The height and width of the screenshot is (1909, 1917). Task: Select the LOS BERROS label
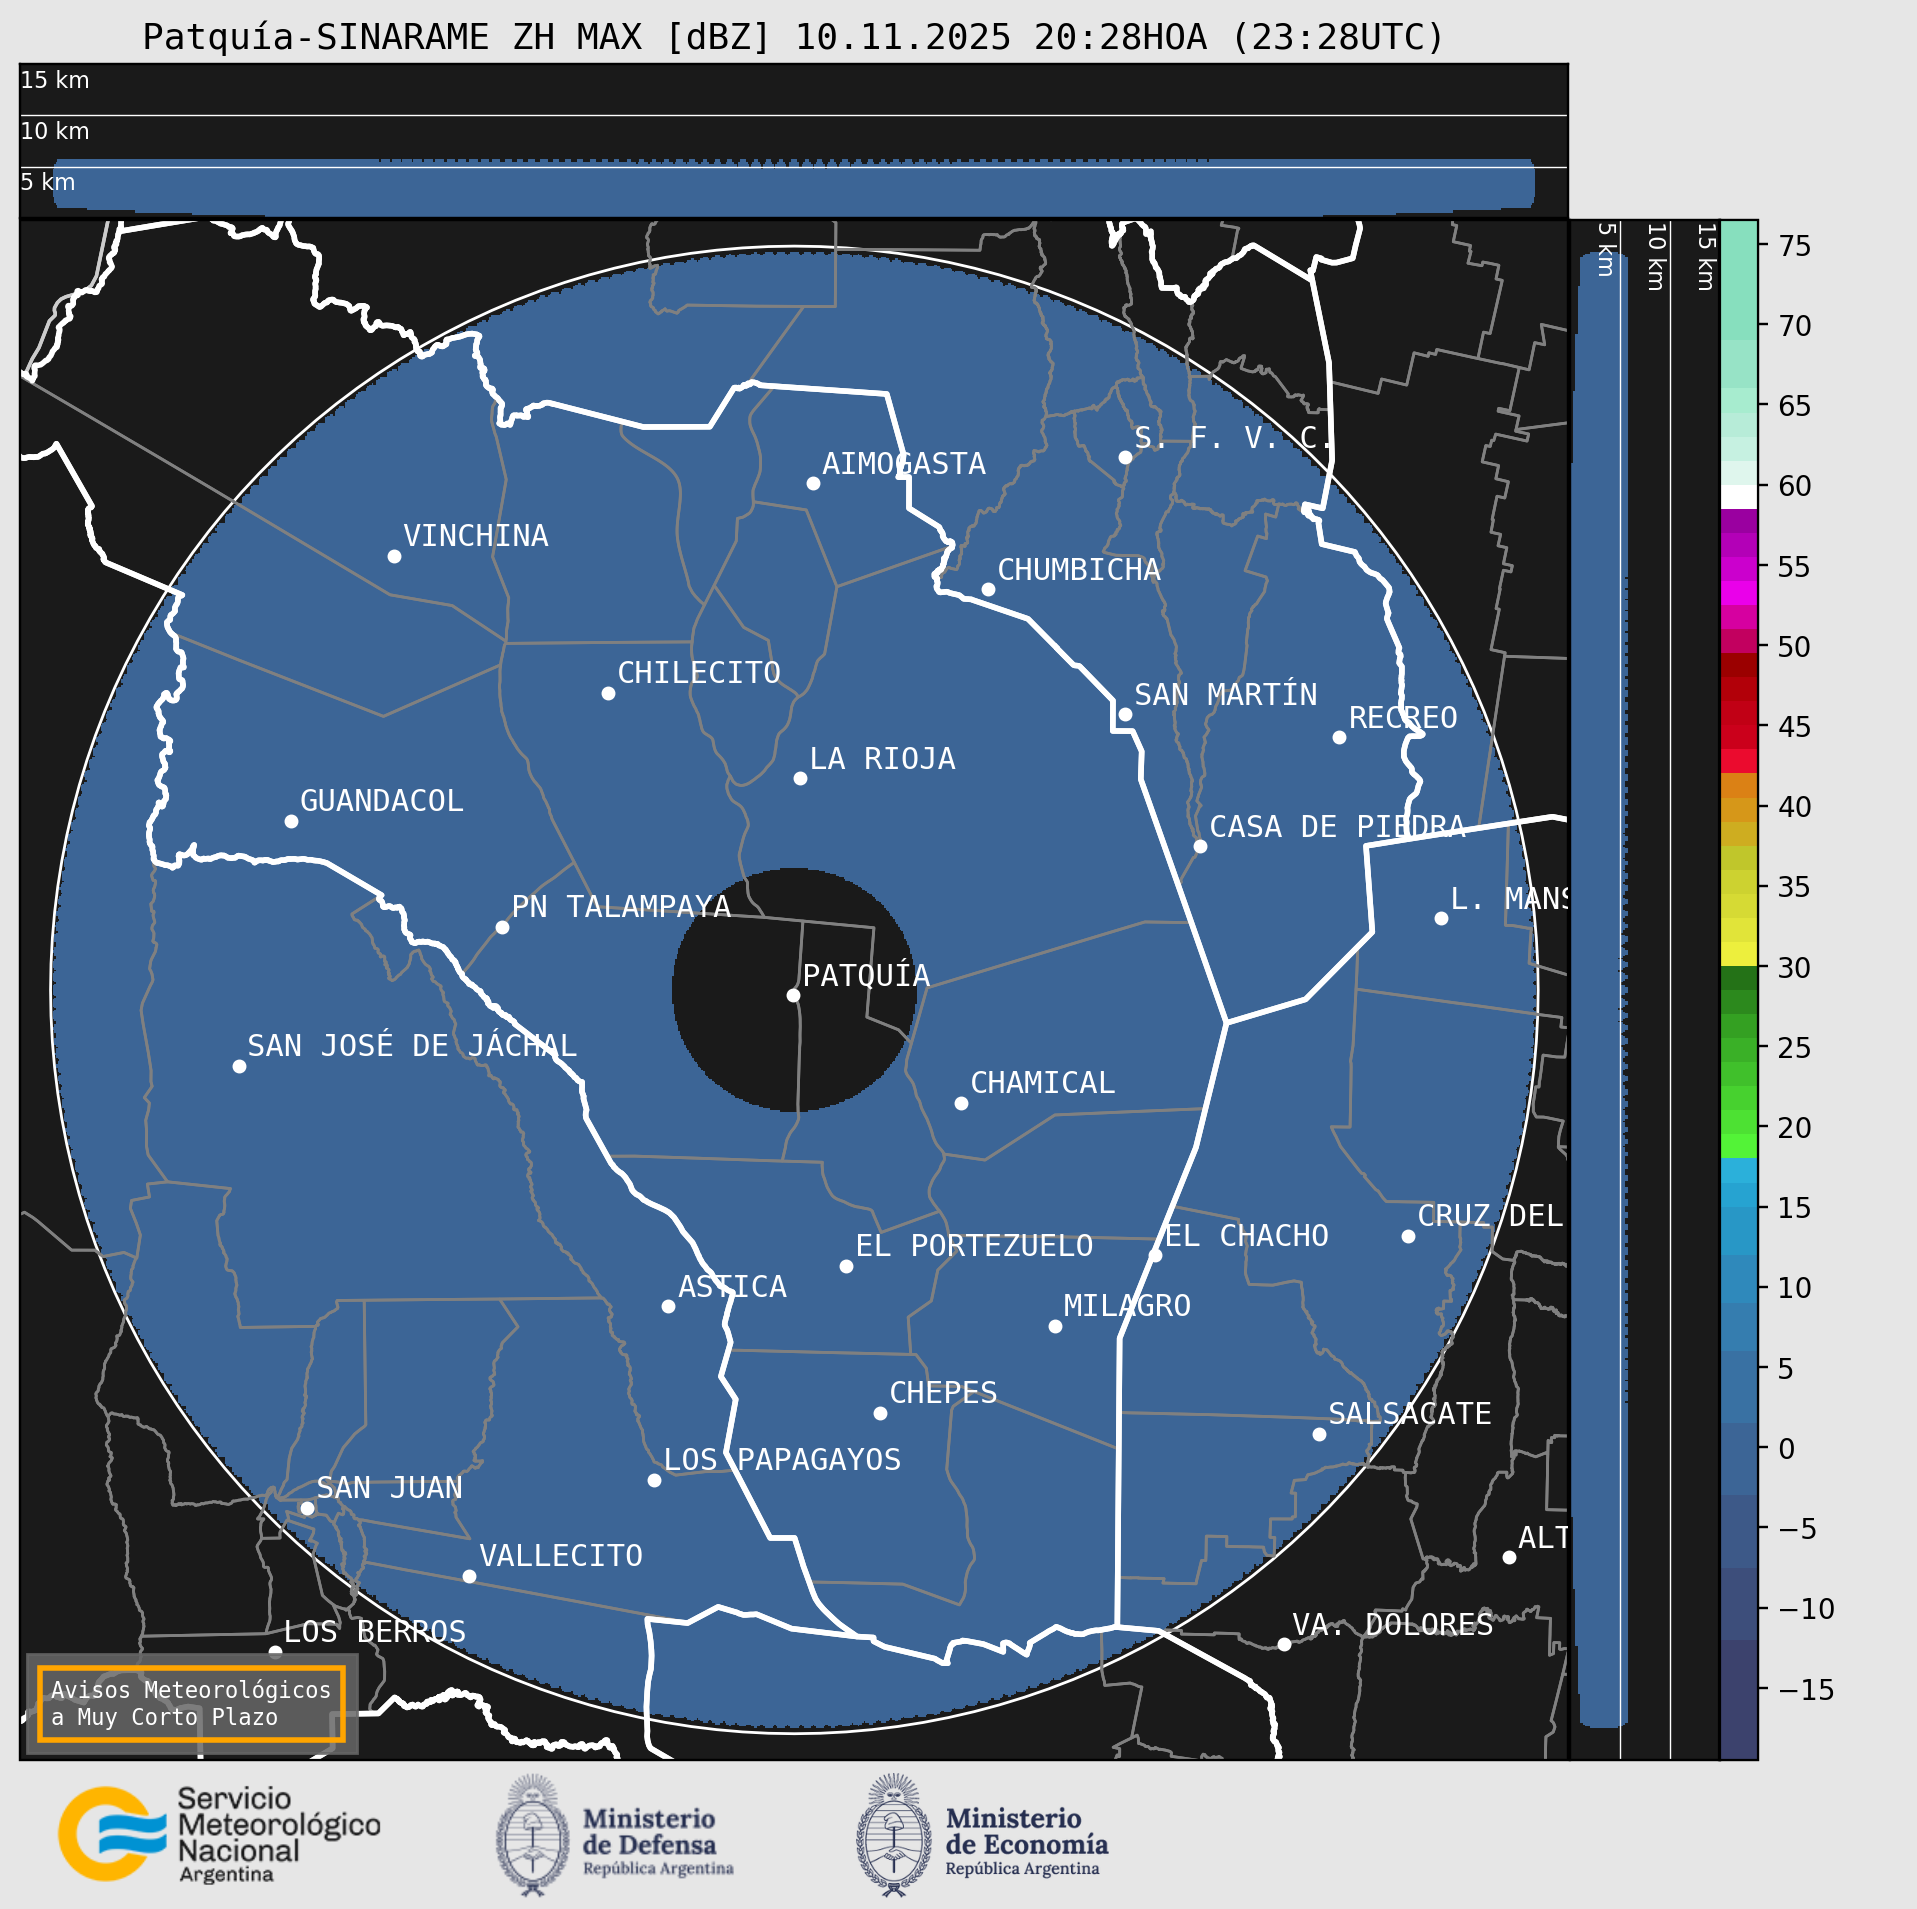(375, 1632)
